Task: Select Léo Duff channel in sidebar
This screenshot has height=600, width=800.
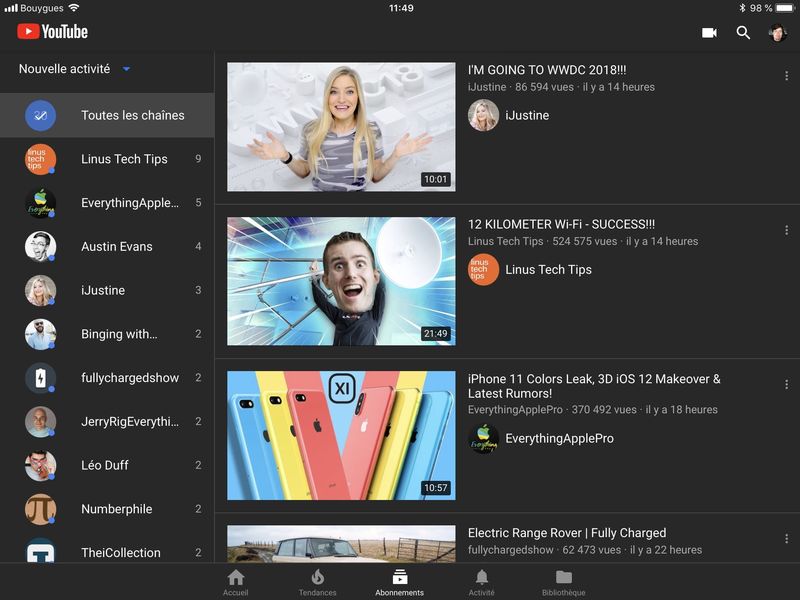Action: pyautogui.click(x=107, y=466)
